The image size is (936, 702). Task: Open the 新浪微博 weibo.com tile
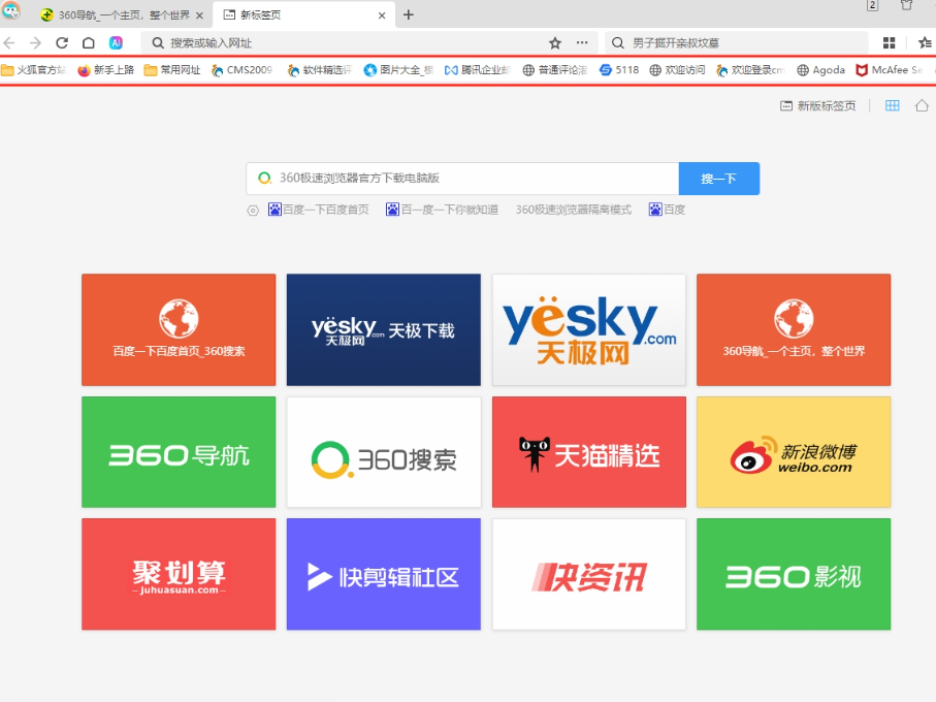793,452
